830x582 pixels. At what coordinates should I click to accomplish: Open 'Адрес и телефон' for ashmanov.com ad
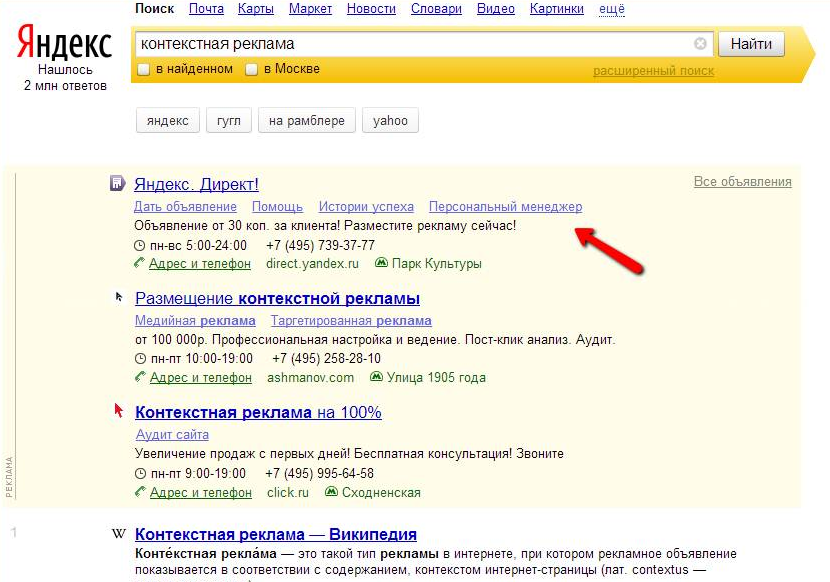[201, 378]
